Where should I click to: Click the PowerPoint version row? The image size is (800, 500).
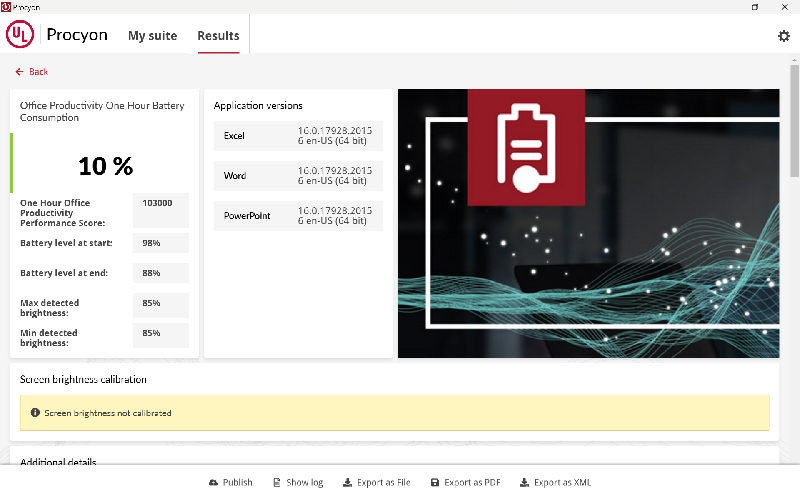click(298, 216)
